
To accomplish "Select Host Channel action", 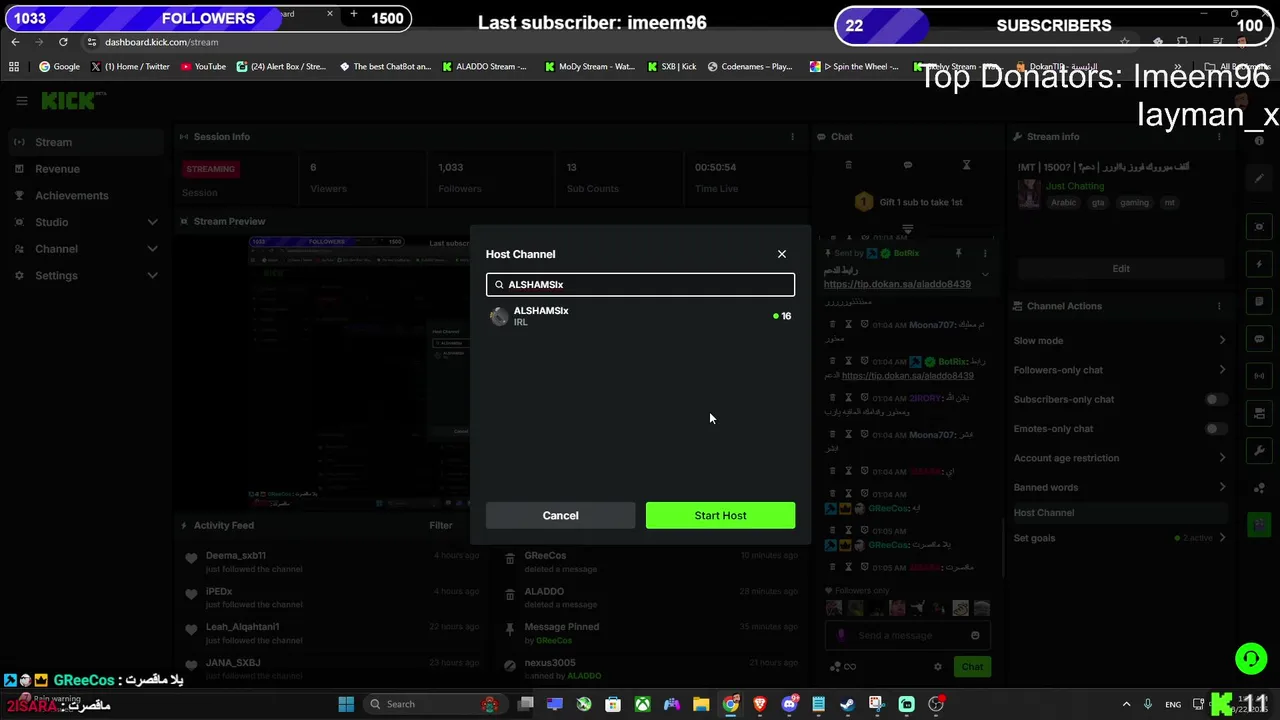I will [1119, 512].
